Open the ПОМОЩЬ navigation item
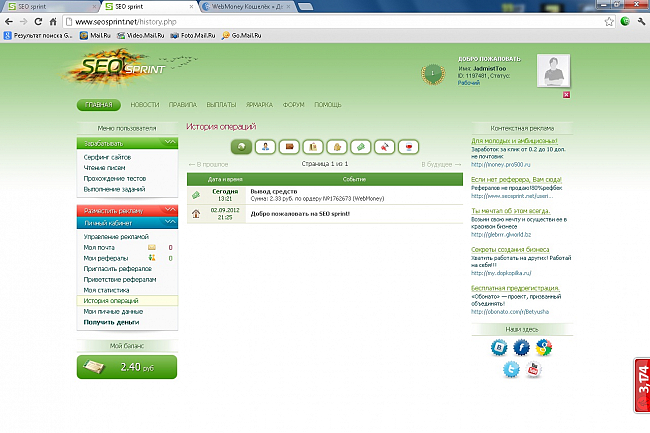The height and width of the screenshot is (433, 650). coord(327,105)
